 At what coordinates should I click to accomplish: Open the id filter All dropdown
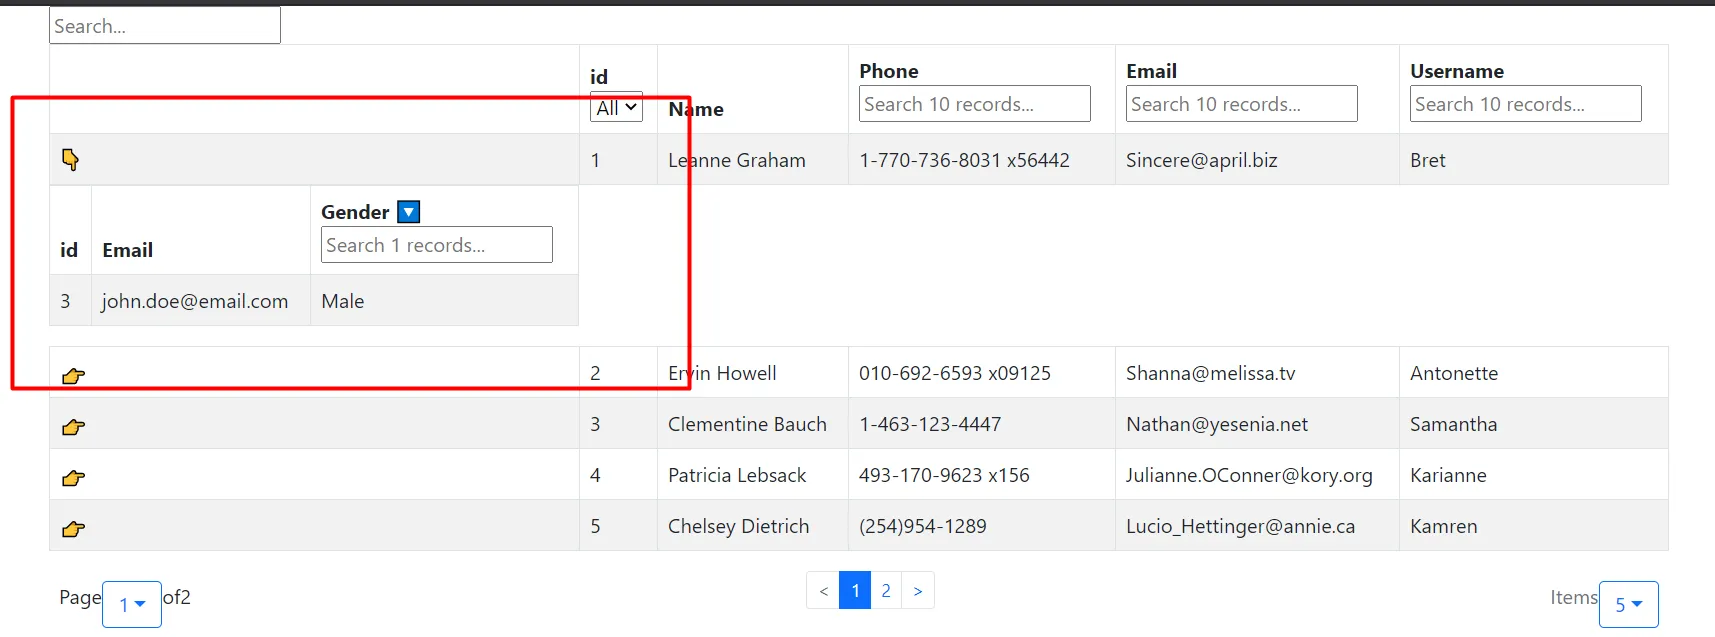click(616, 108)
